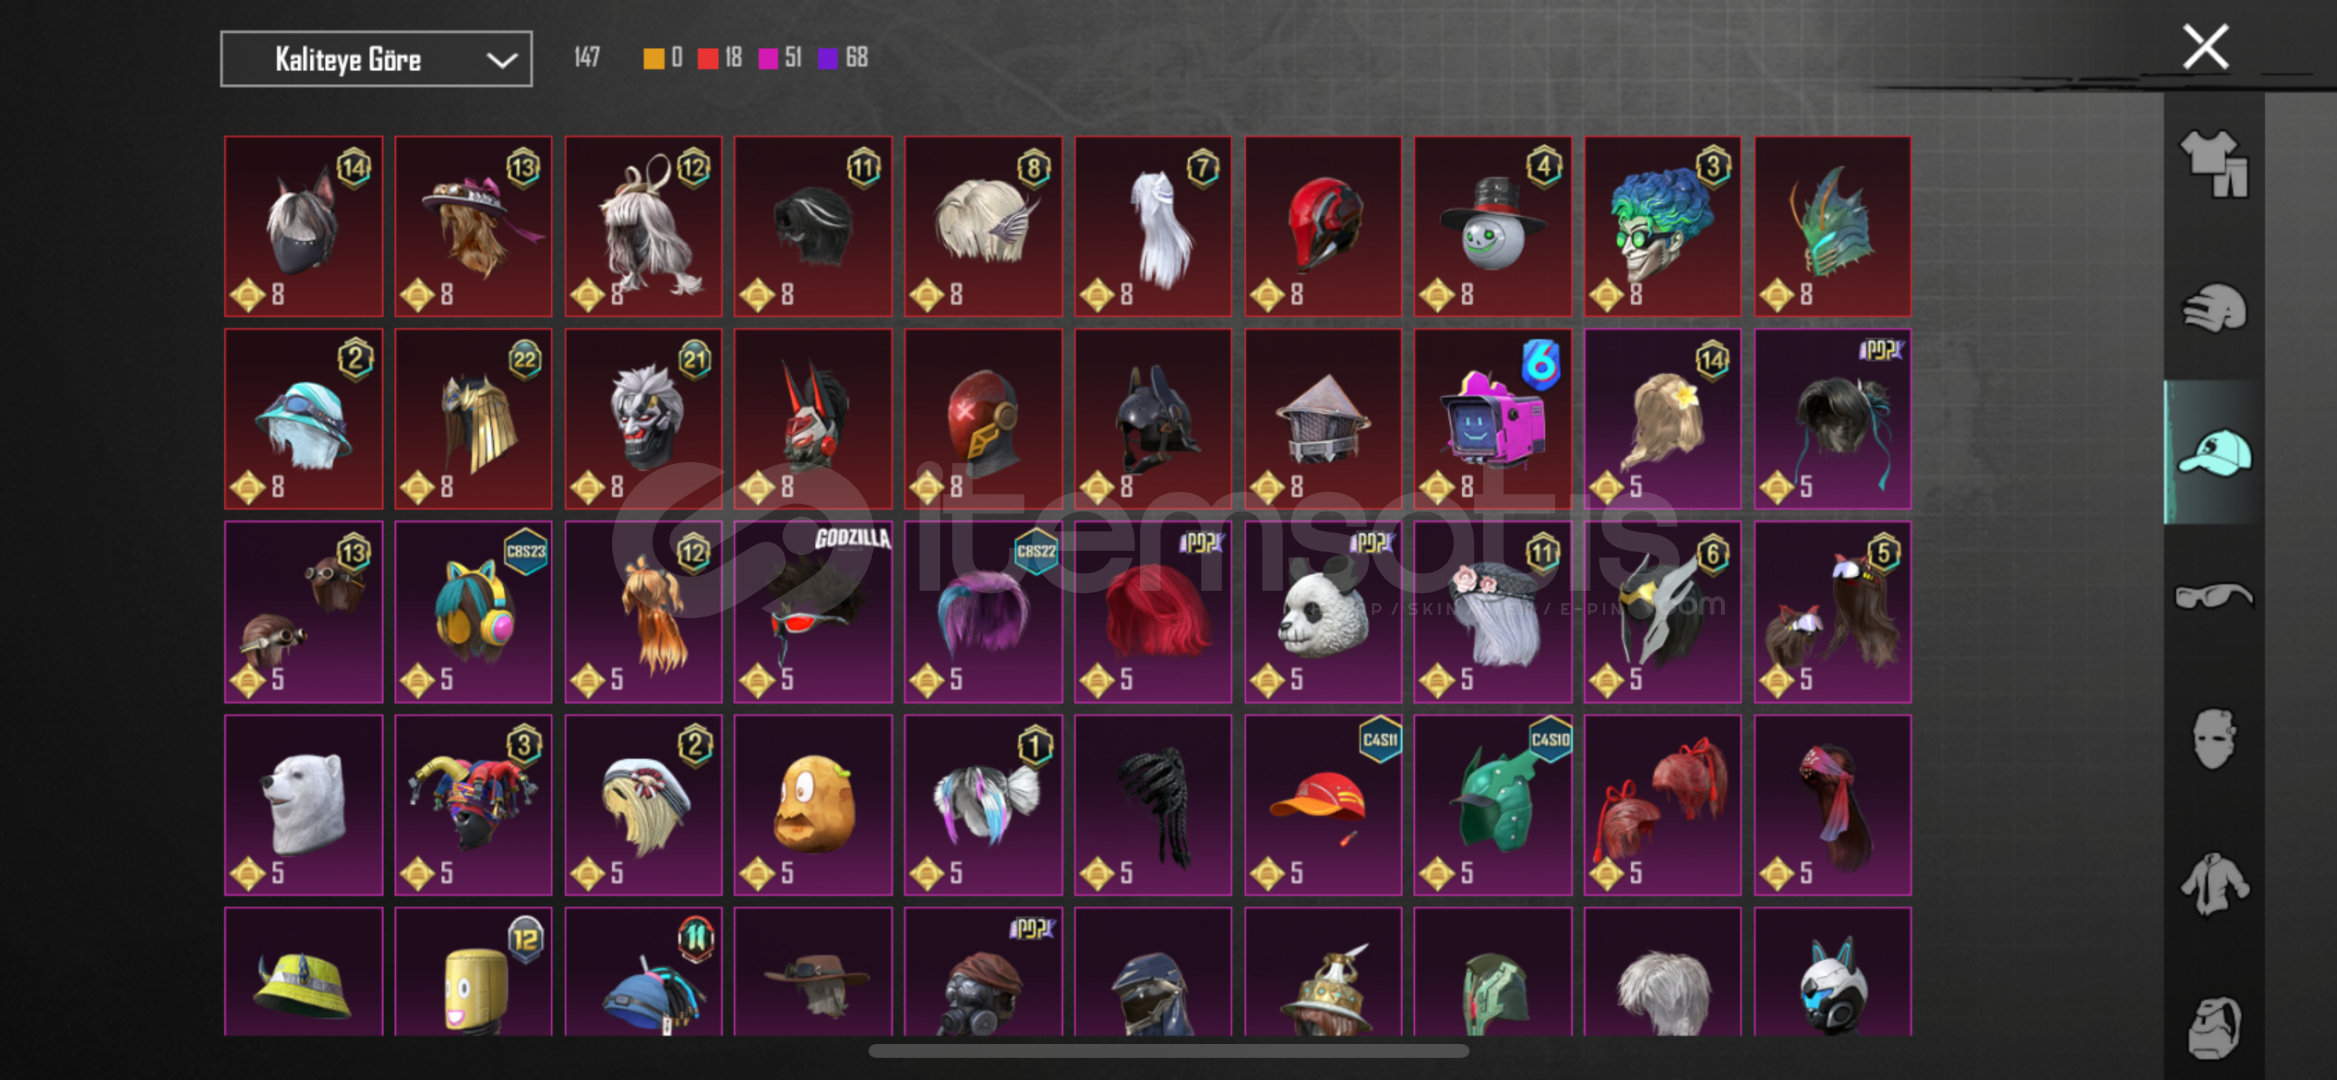Open the outfit sets category icon
The width and height of the screenshot is (2337, 1080).
[x=2213, y=163]
